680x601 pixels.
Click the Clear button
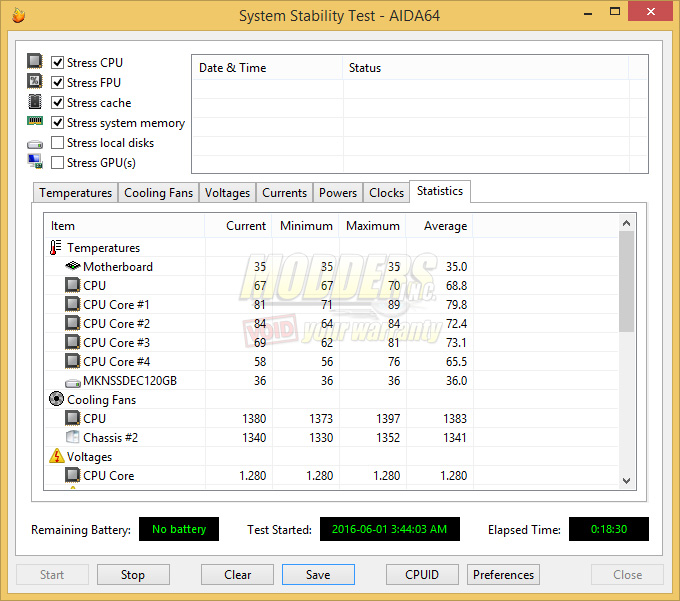pyautogui.click(x=237, y=575)
